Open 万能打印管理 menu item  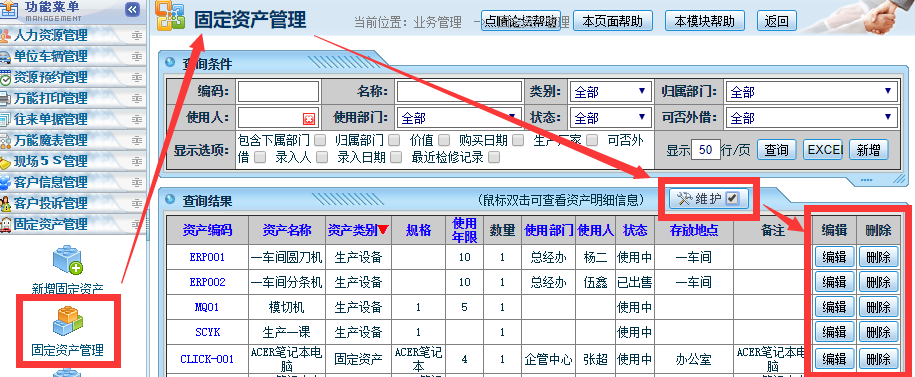[x=51, y=99]
